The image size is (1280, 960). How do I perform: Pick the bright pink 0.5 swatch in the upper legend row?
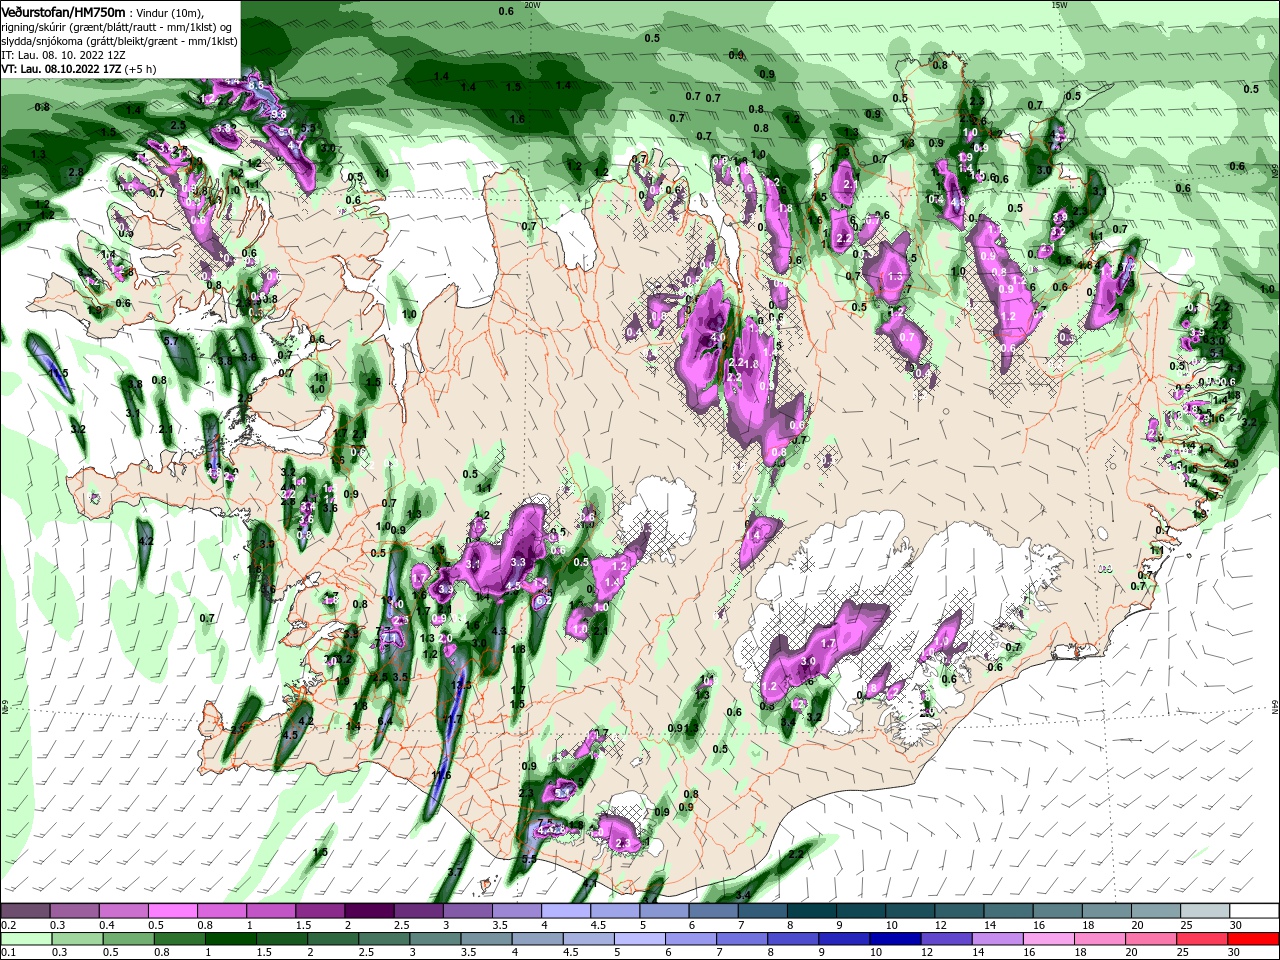(172, 911)
